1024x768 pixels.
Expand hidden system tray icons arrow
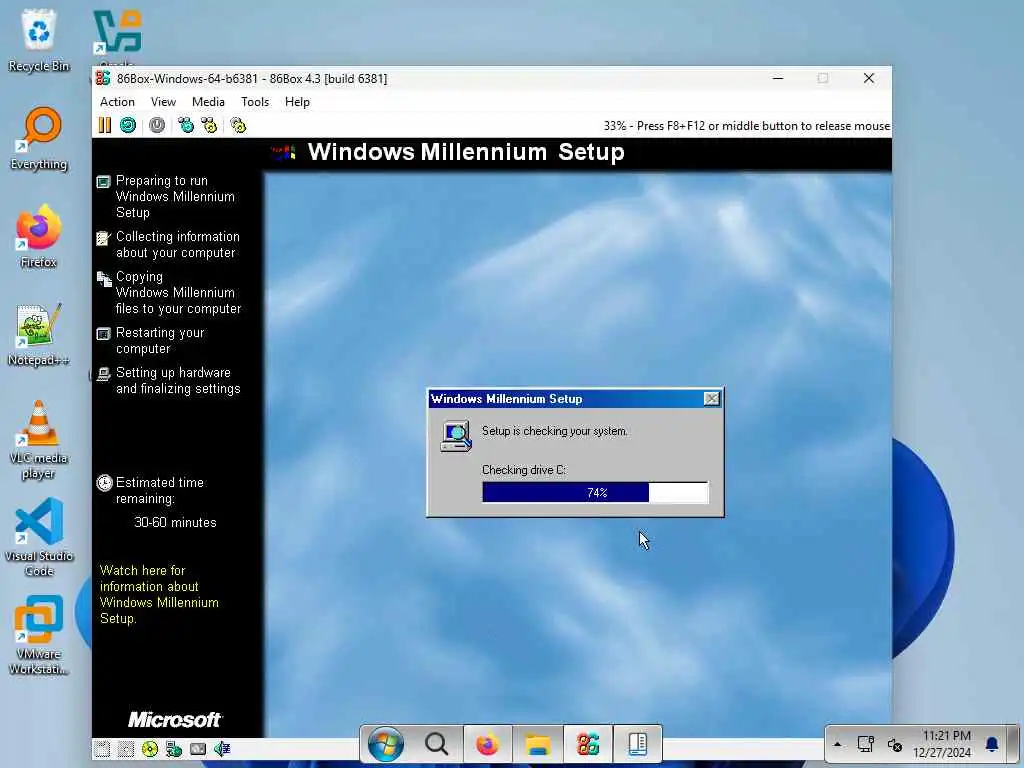coord(838,744)
